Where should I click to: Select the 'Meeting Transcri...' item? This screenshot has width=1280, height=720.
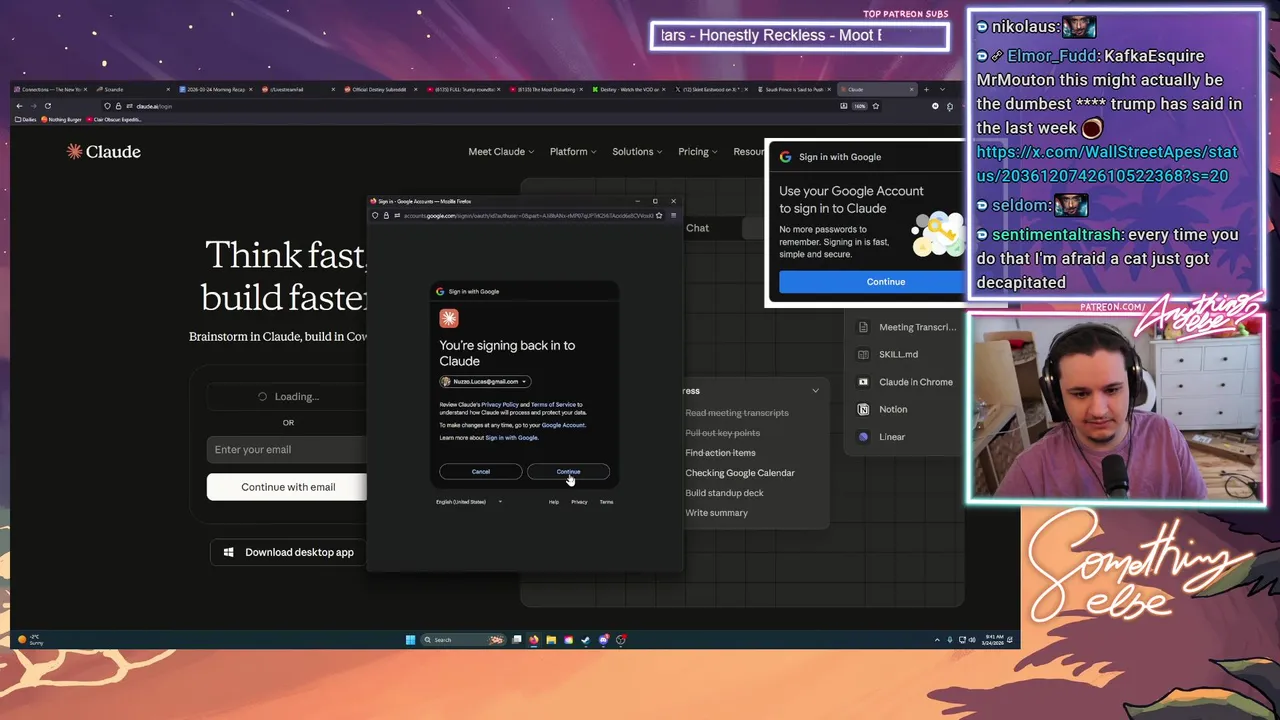tap(907, 327)
